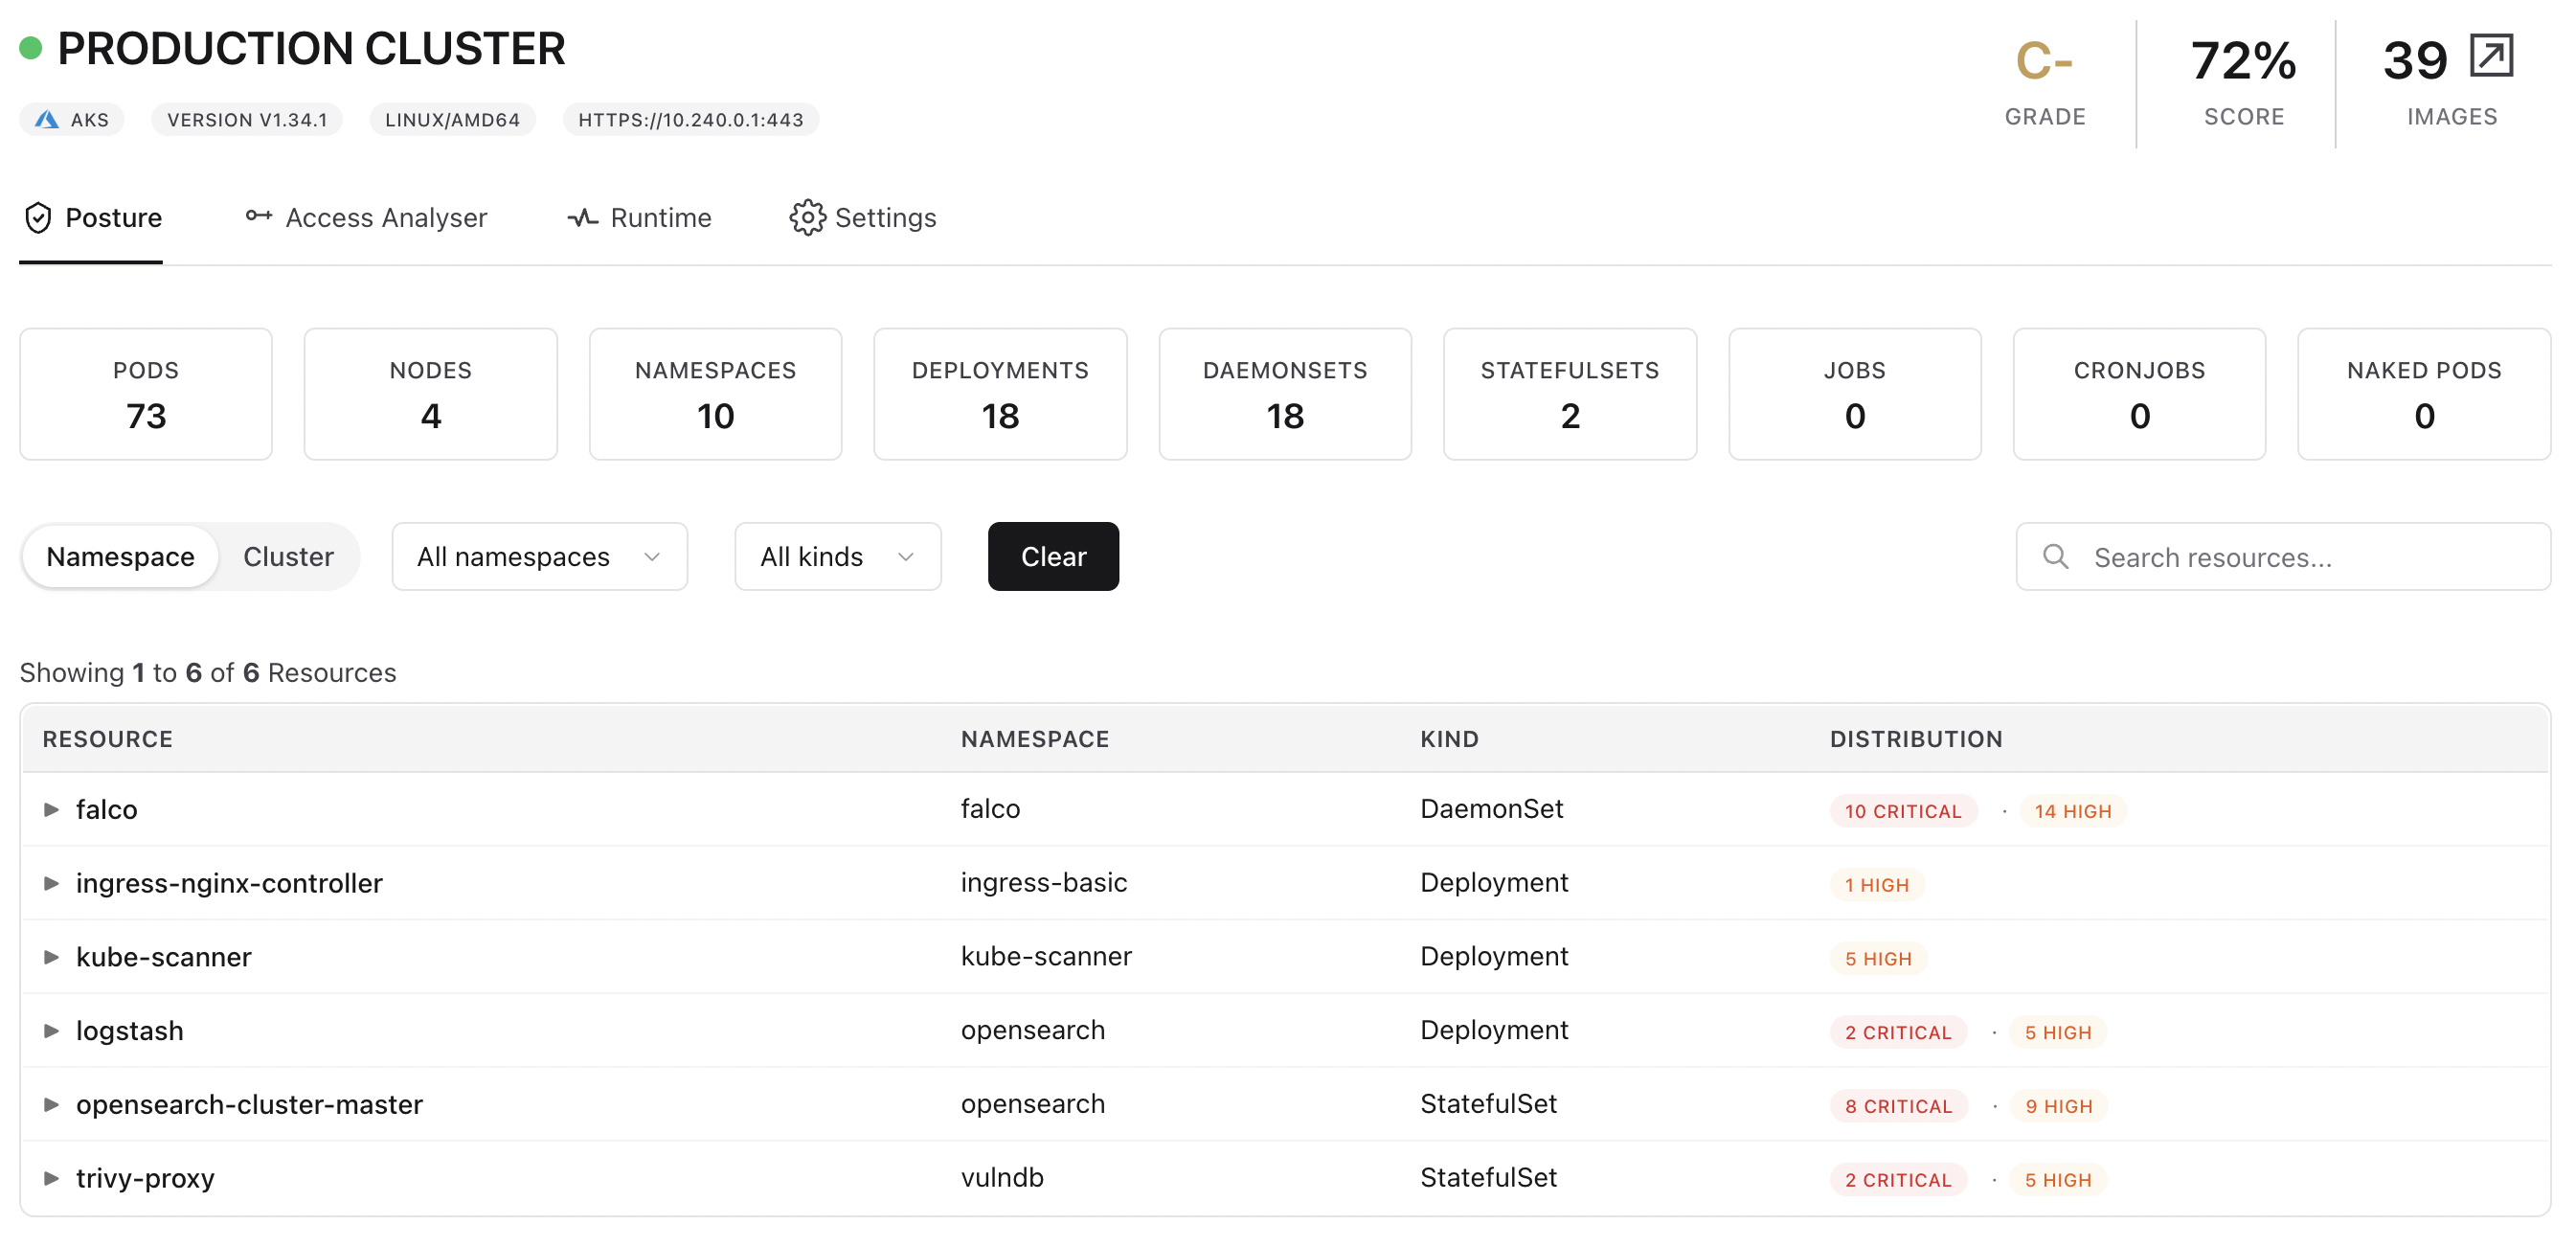Open the external link icon beside 39 images
The height and width of the screenshot is (1247, 2576).
click(2490, 55)
